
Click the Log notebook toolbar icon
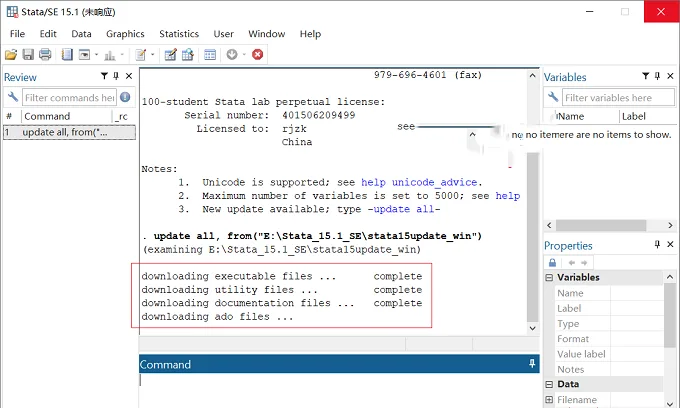[x=67, y=55]
